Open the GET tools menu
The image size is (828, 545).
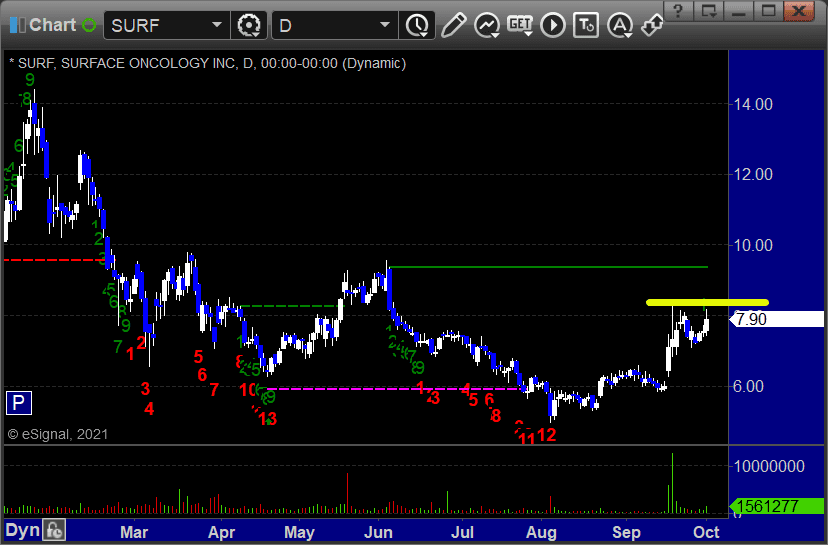[x=520, y=25]
